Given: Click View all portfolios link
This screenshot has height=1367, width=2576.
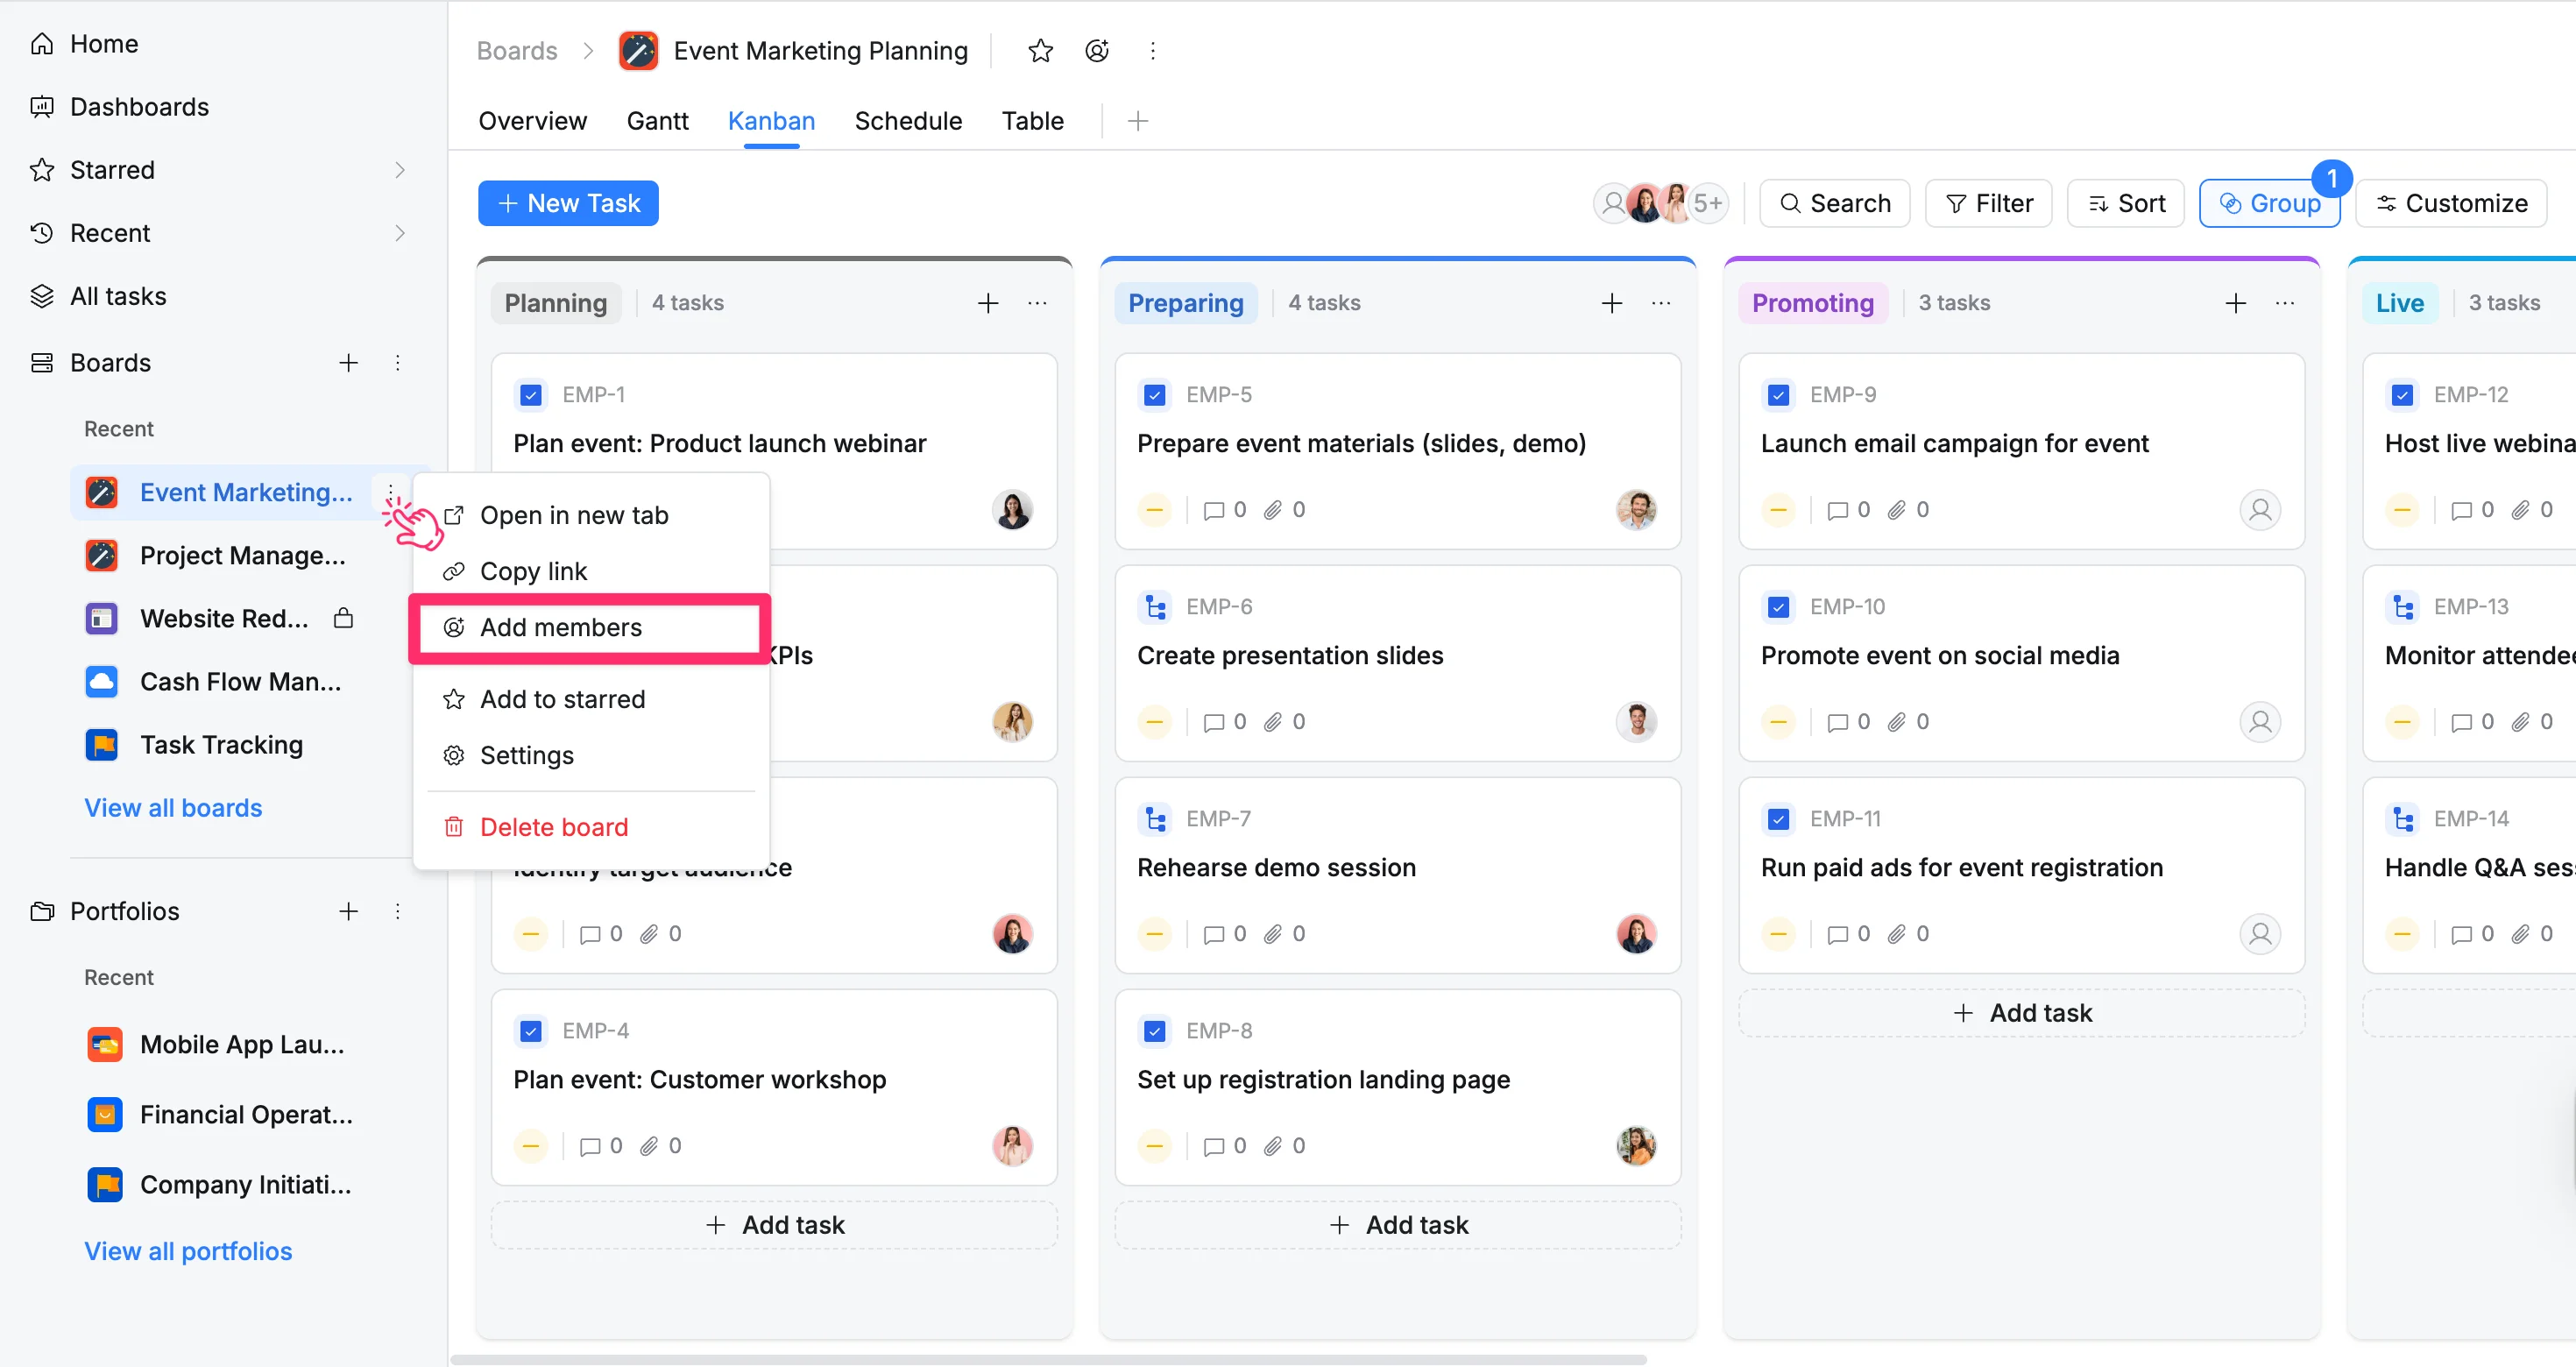Looking at the screenshot, I should [188, 1251].
